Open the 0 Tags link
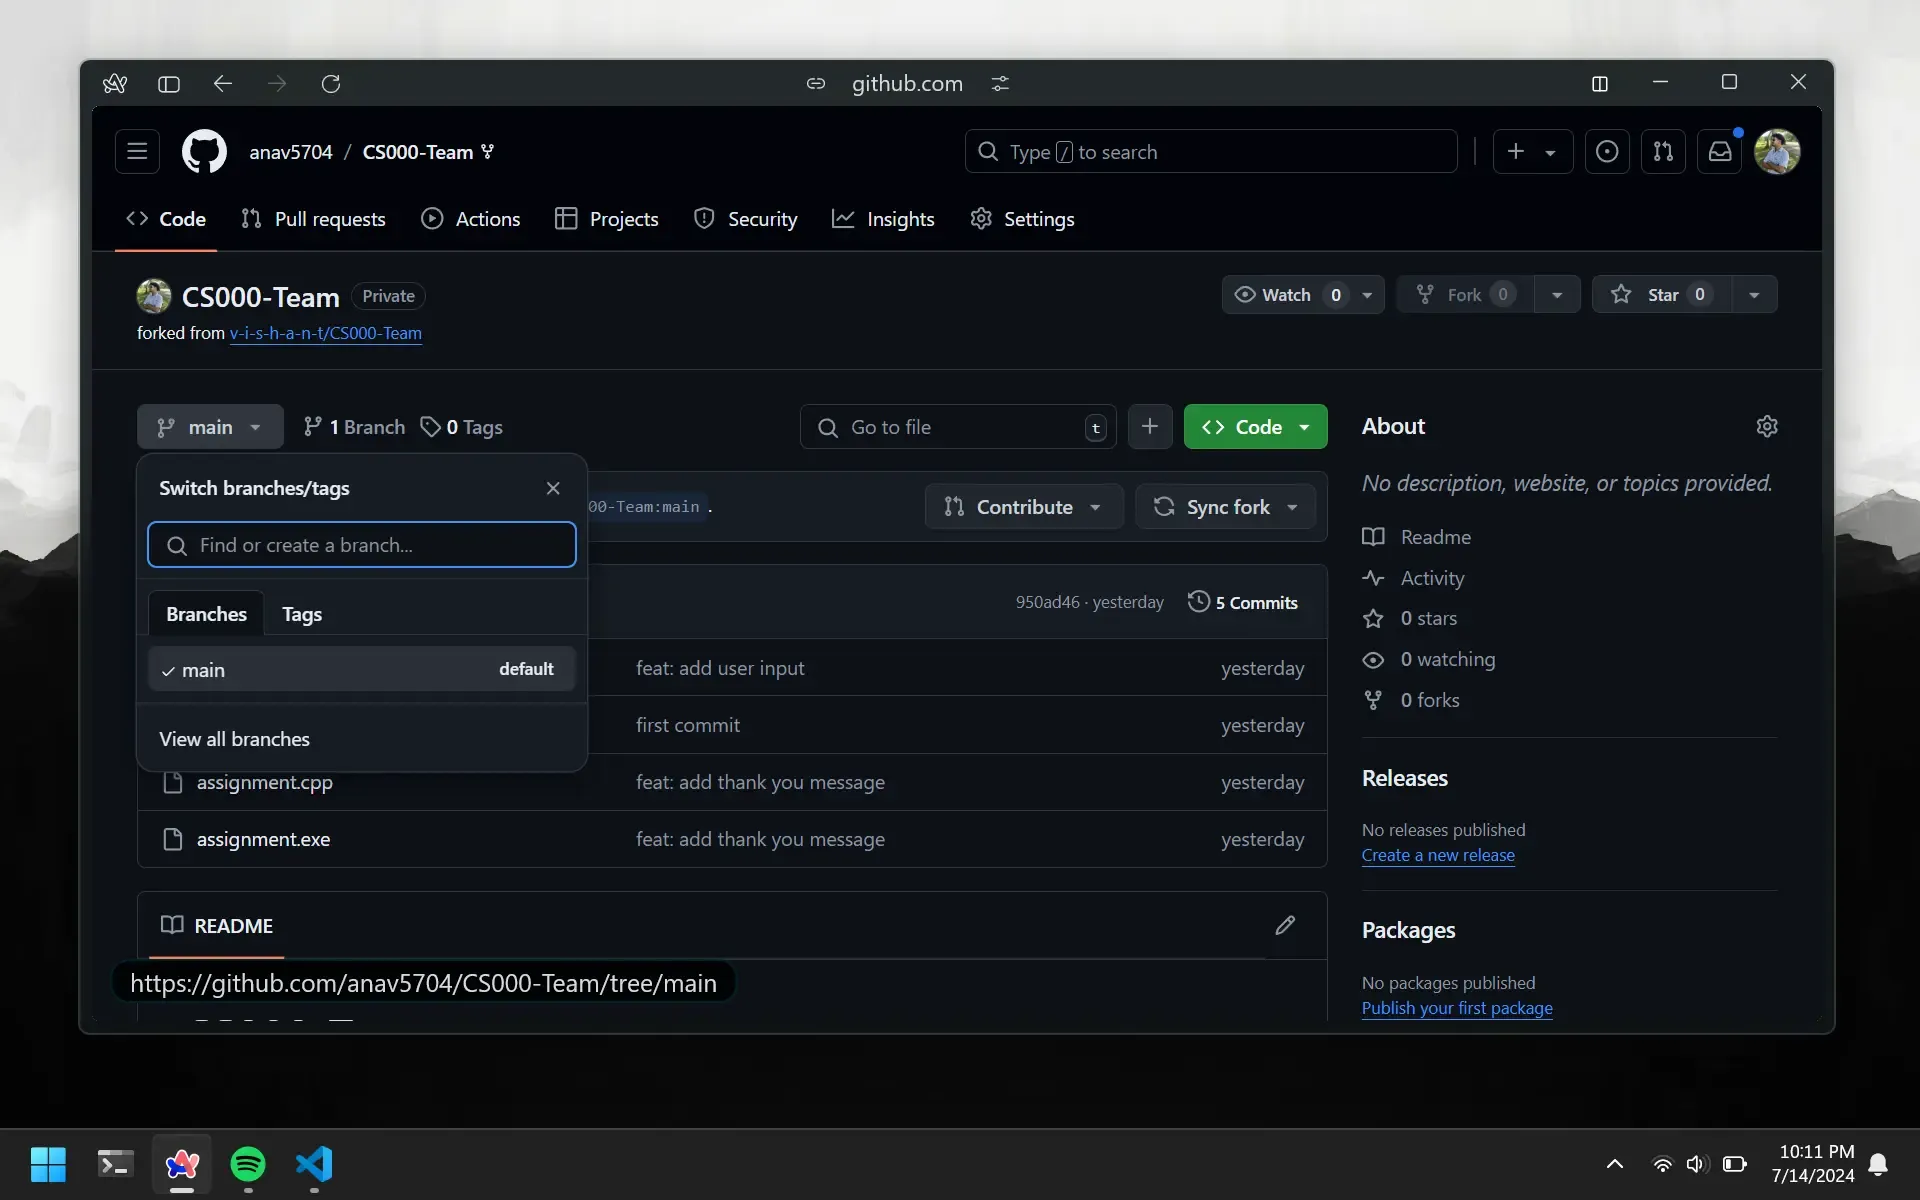Viewport: 1920px width, 1200px height. coord(462,427)
